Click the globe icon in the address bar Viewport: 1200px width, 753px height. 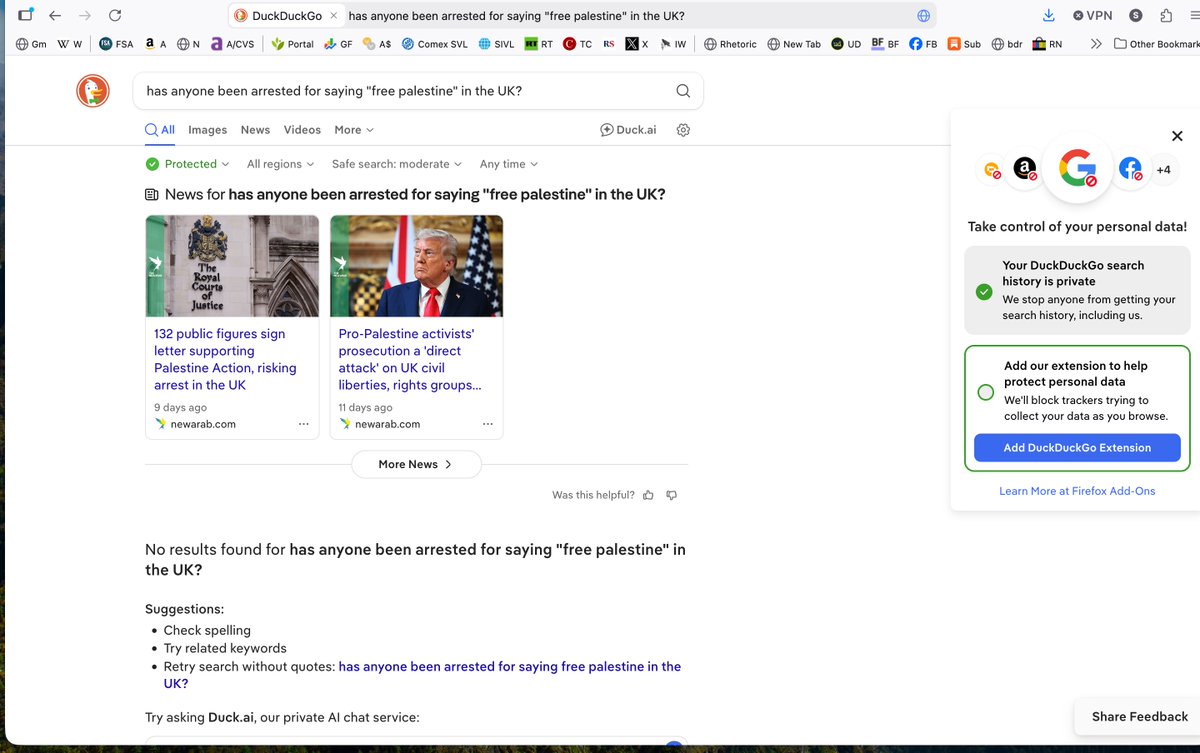[x=924, y=16]
